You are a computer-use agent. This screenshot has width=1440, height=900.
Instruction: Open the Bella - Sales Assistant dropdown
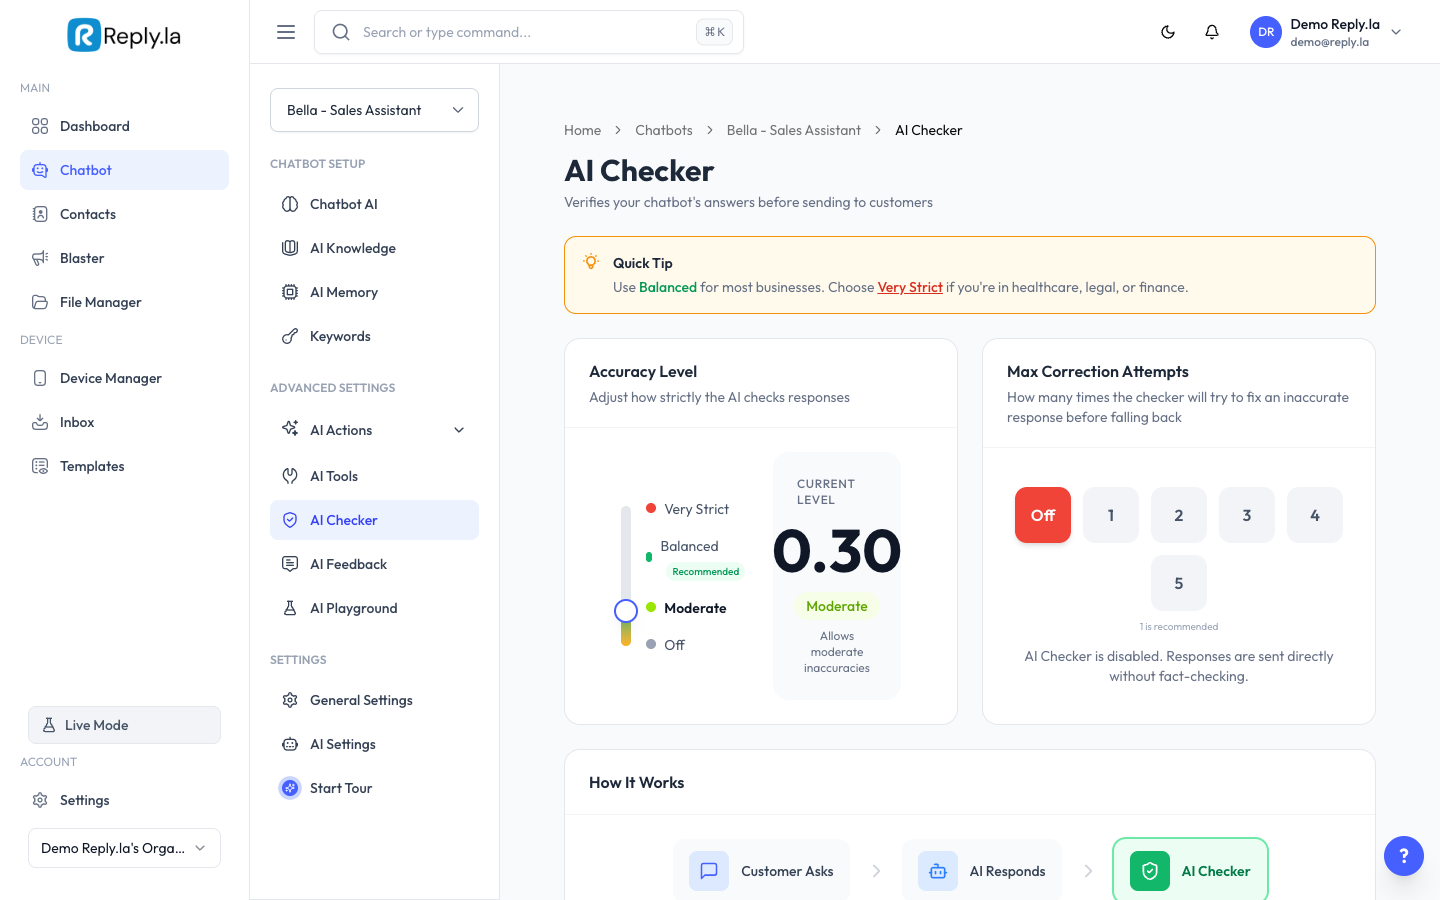tap(374, 110)
